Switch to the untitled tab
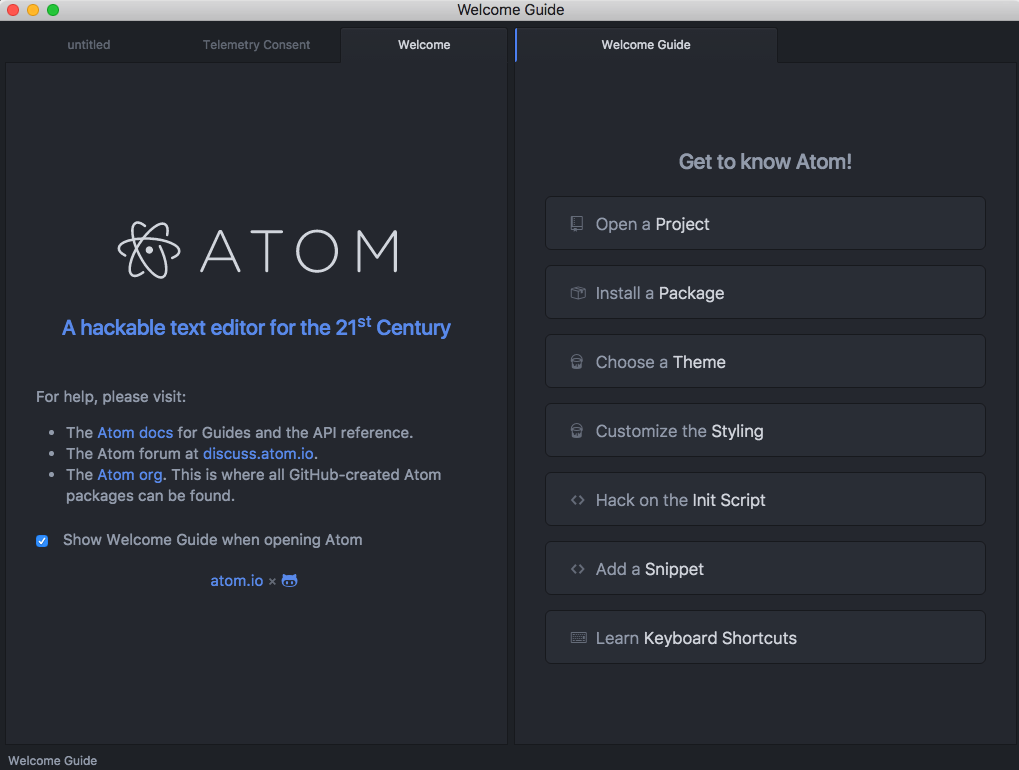This screenshot has height=770, width=1019. (x=89, y=45)
